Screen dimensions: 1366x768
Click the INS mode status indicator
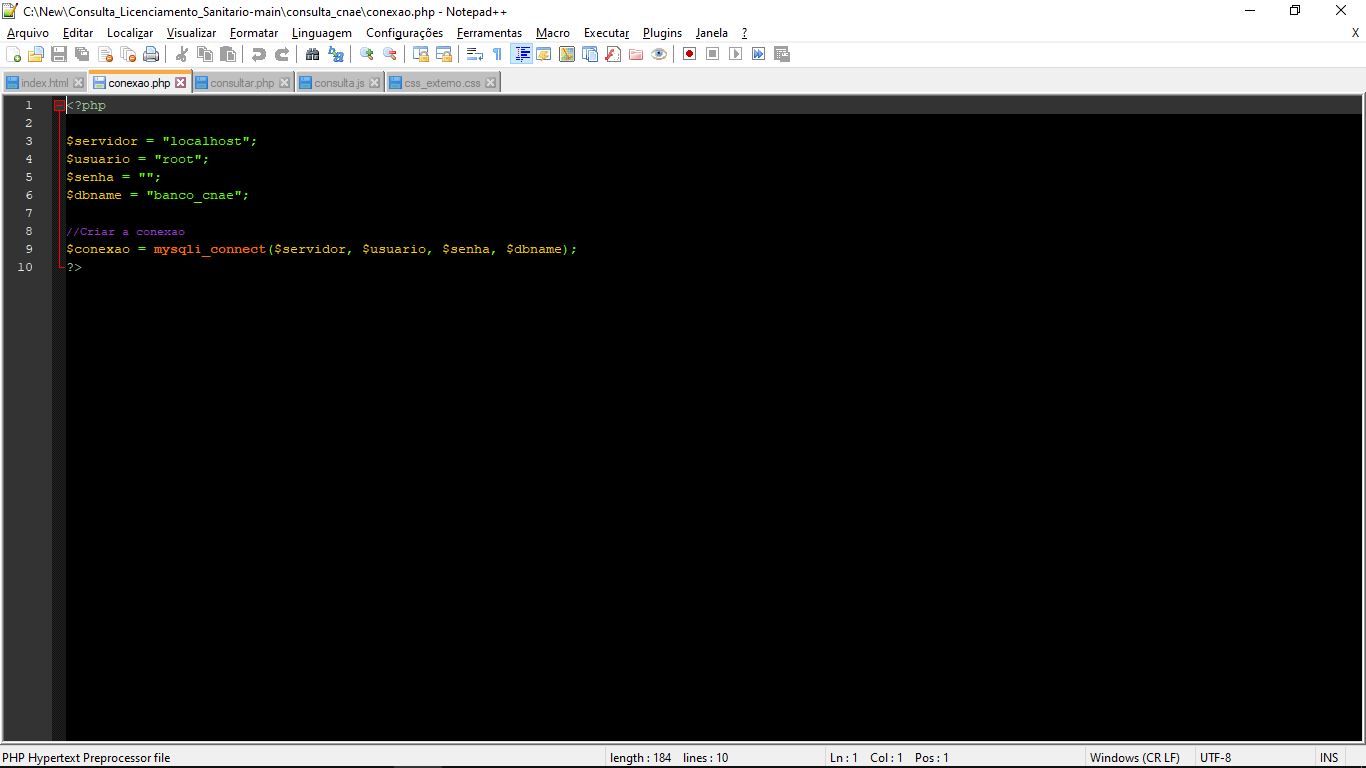[x=1329, y=758]
